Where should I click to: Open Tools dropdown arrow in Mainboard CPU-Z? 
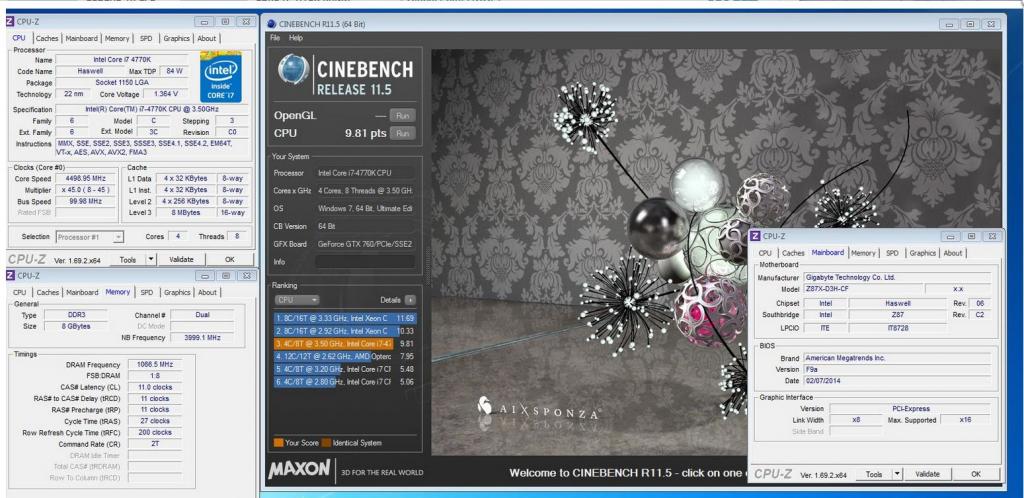click(897, 475)
